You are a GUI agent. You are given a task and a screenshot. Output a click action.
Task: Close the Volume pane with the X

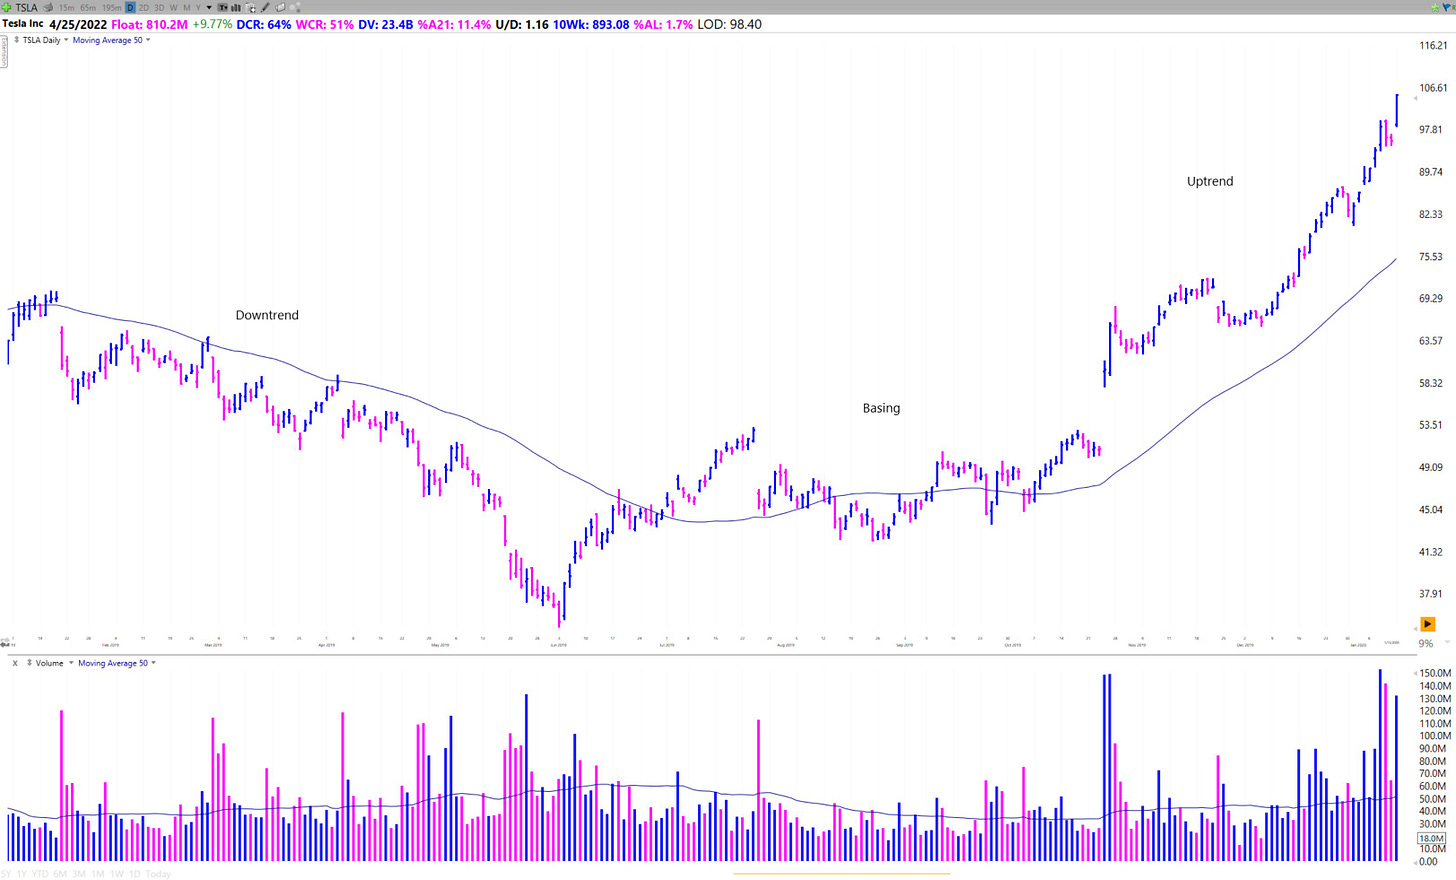(15, 663)
